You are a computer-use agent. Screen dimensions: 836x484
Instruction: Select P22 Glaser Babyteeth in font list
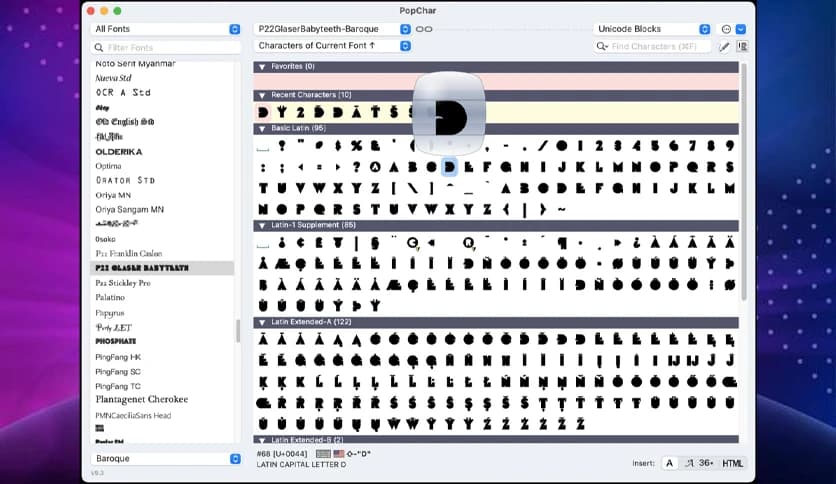[x=162, y=268]
